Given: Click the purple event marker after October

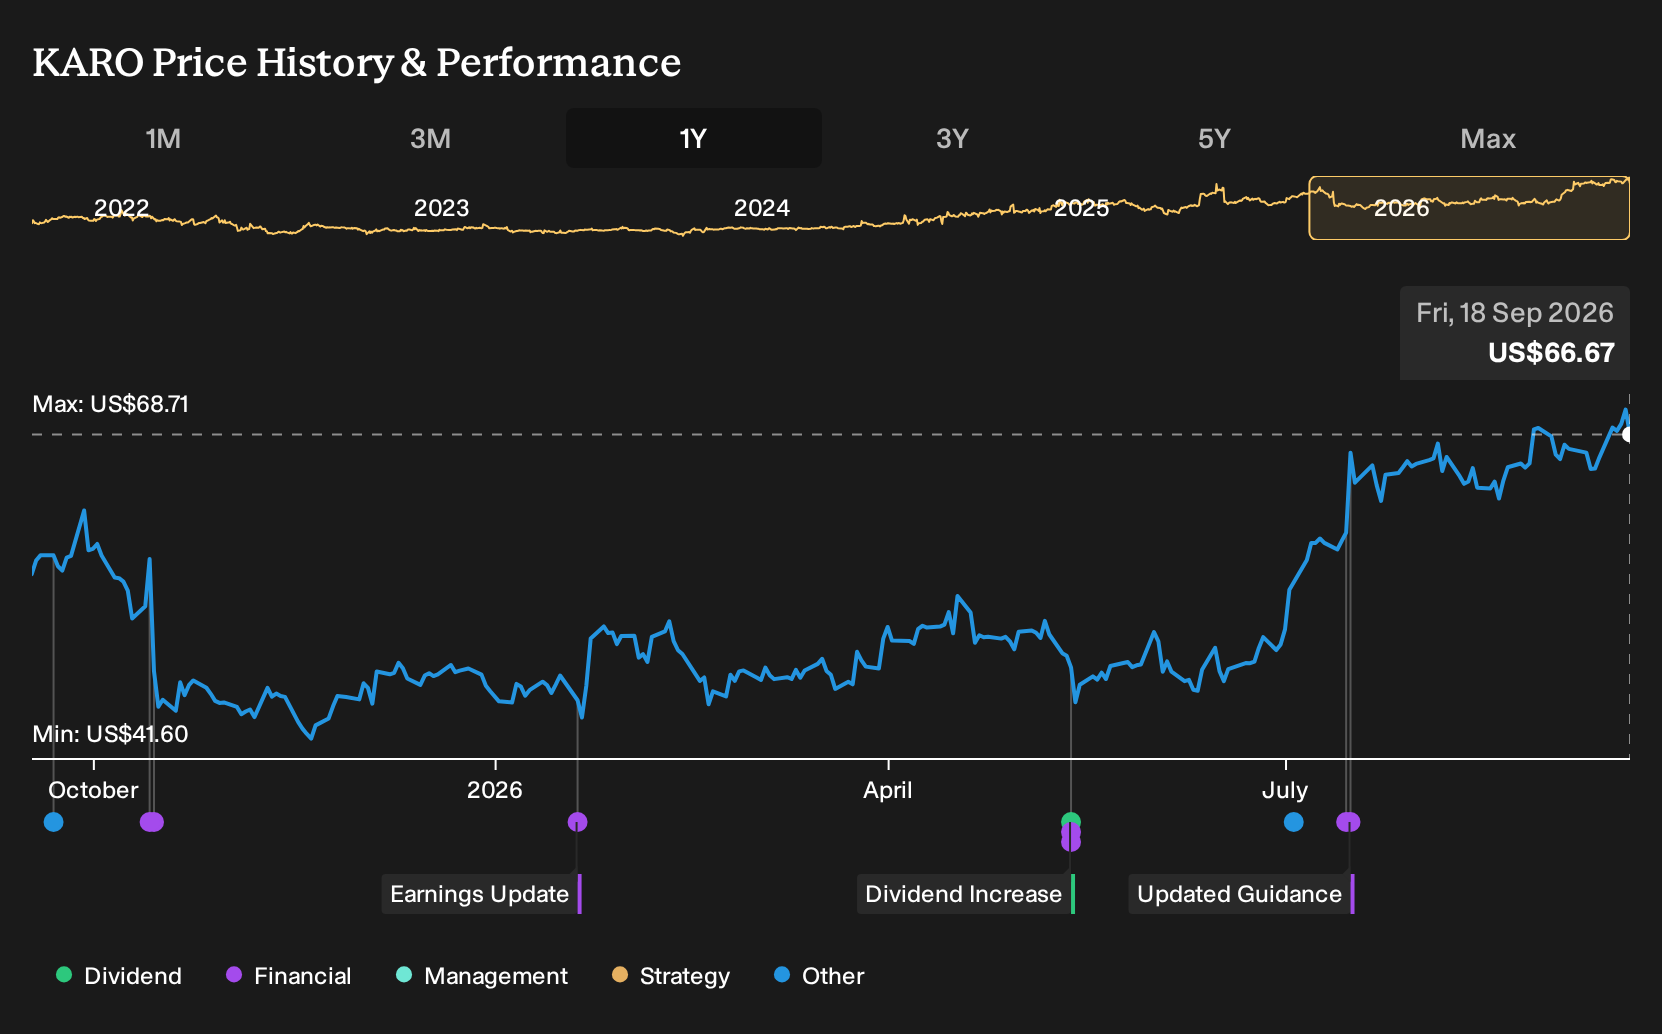Looking at the screenshot, I should (x=151, y=822).
